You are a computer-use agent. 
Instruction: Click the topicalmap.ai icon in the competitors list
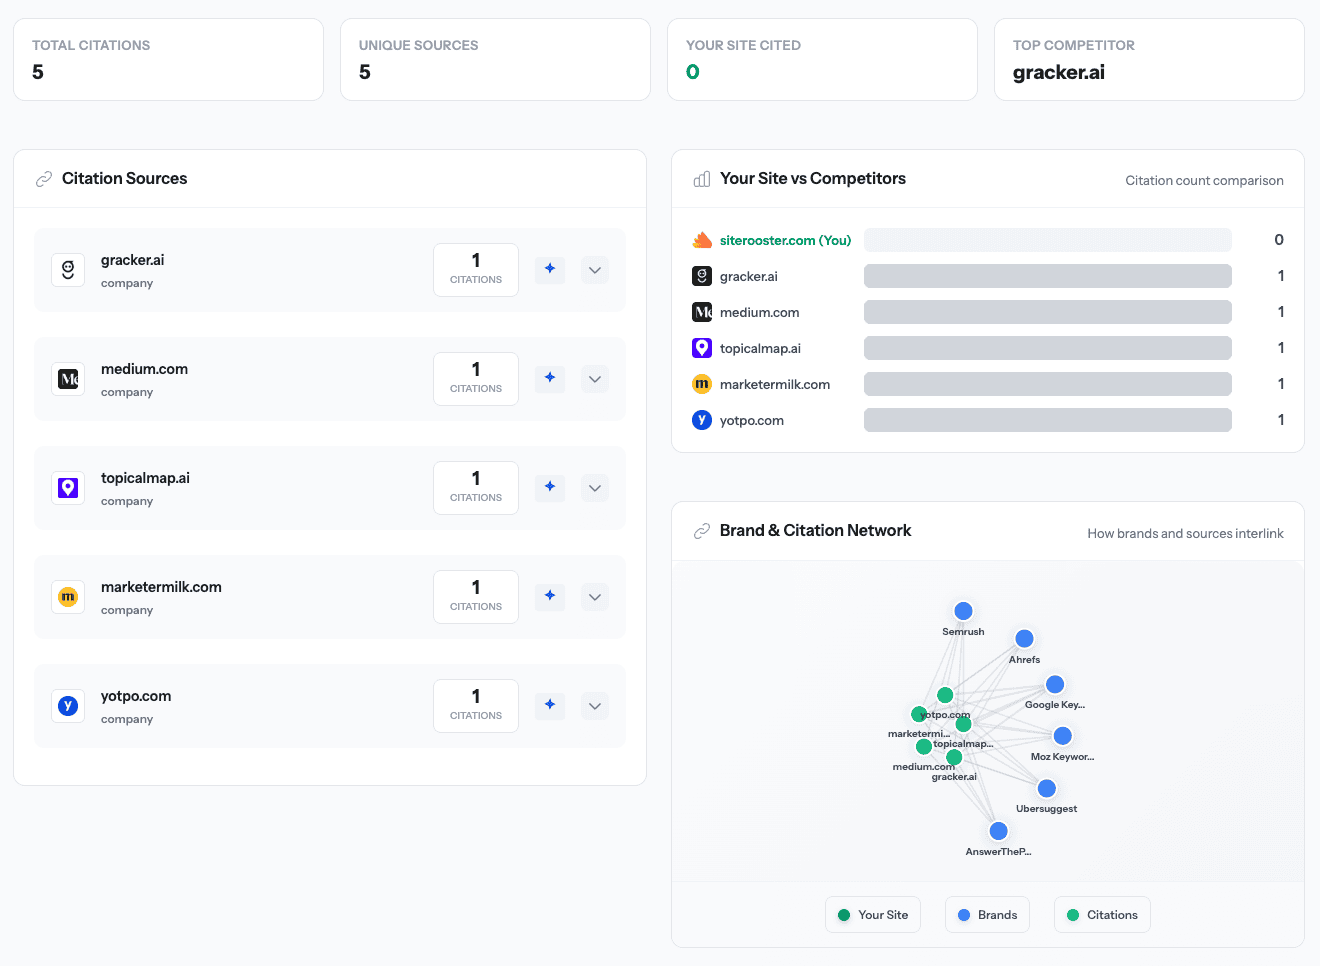[702, 348]
